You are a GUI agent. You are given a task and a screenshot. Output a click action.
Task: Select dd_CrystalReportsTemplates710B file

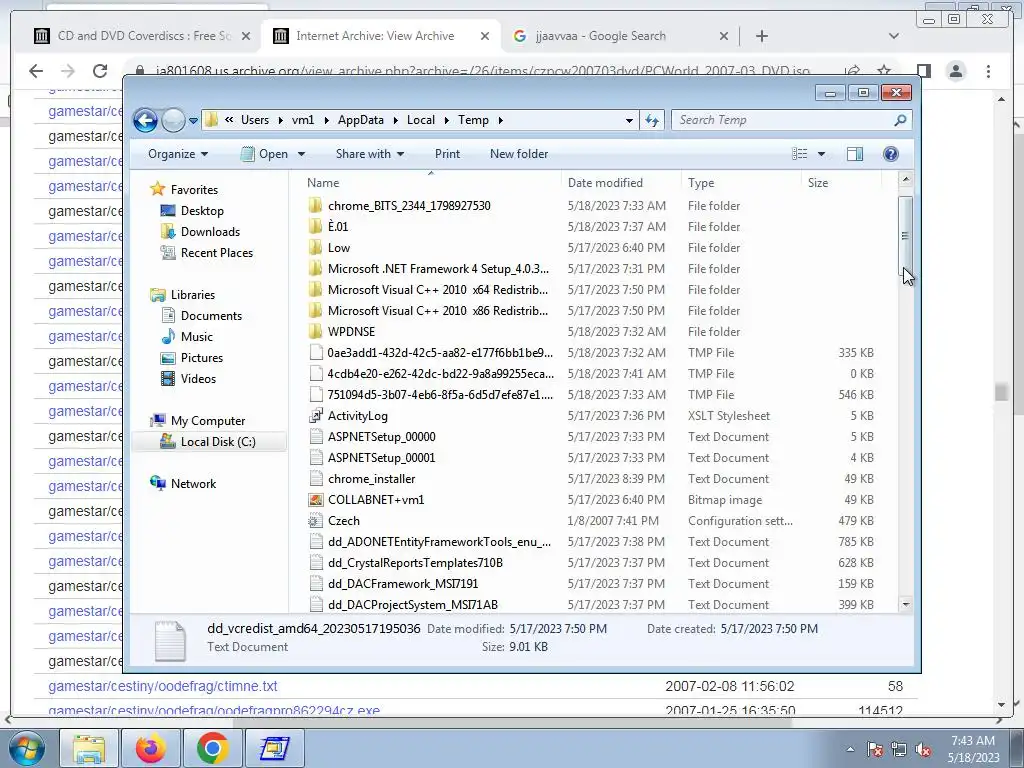[415, 563]
